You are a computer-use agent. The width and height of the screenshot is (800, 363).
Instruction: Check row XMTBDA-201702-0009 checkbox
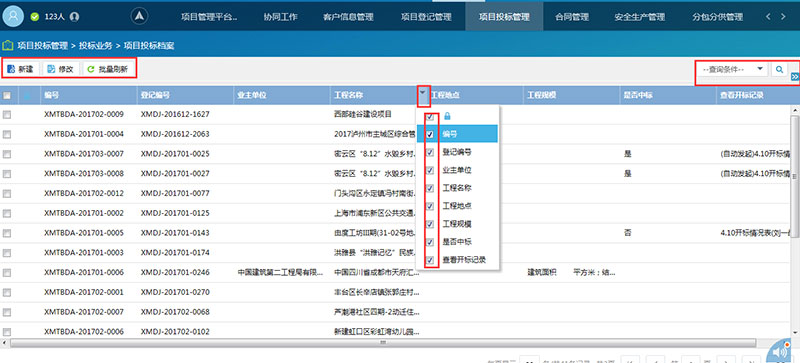pos(7,115)
